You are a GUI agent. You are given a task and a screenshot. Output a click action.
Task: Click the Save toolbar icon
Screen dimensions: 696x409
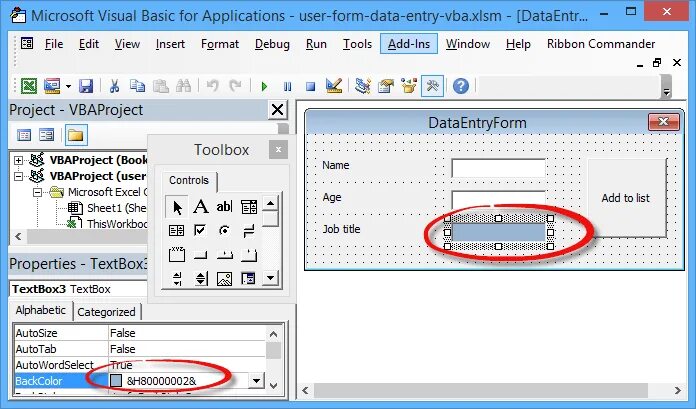click(x=86, y=85)
